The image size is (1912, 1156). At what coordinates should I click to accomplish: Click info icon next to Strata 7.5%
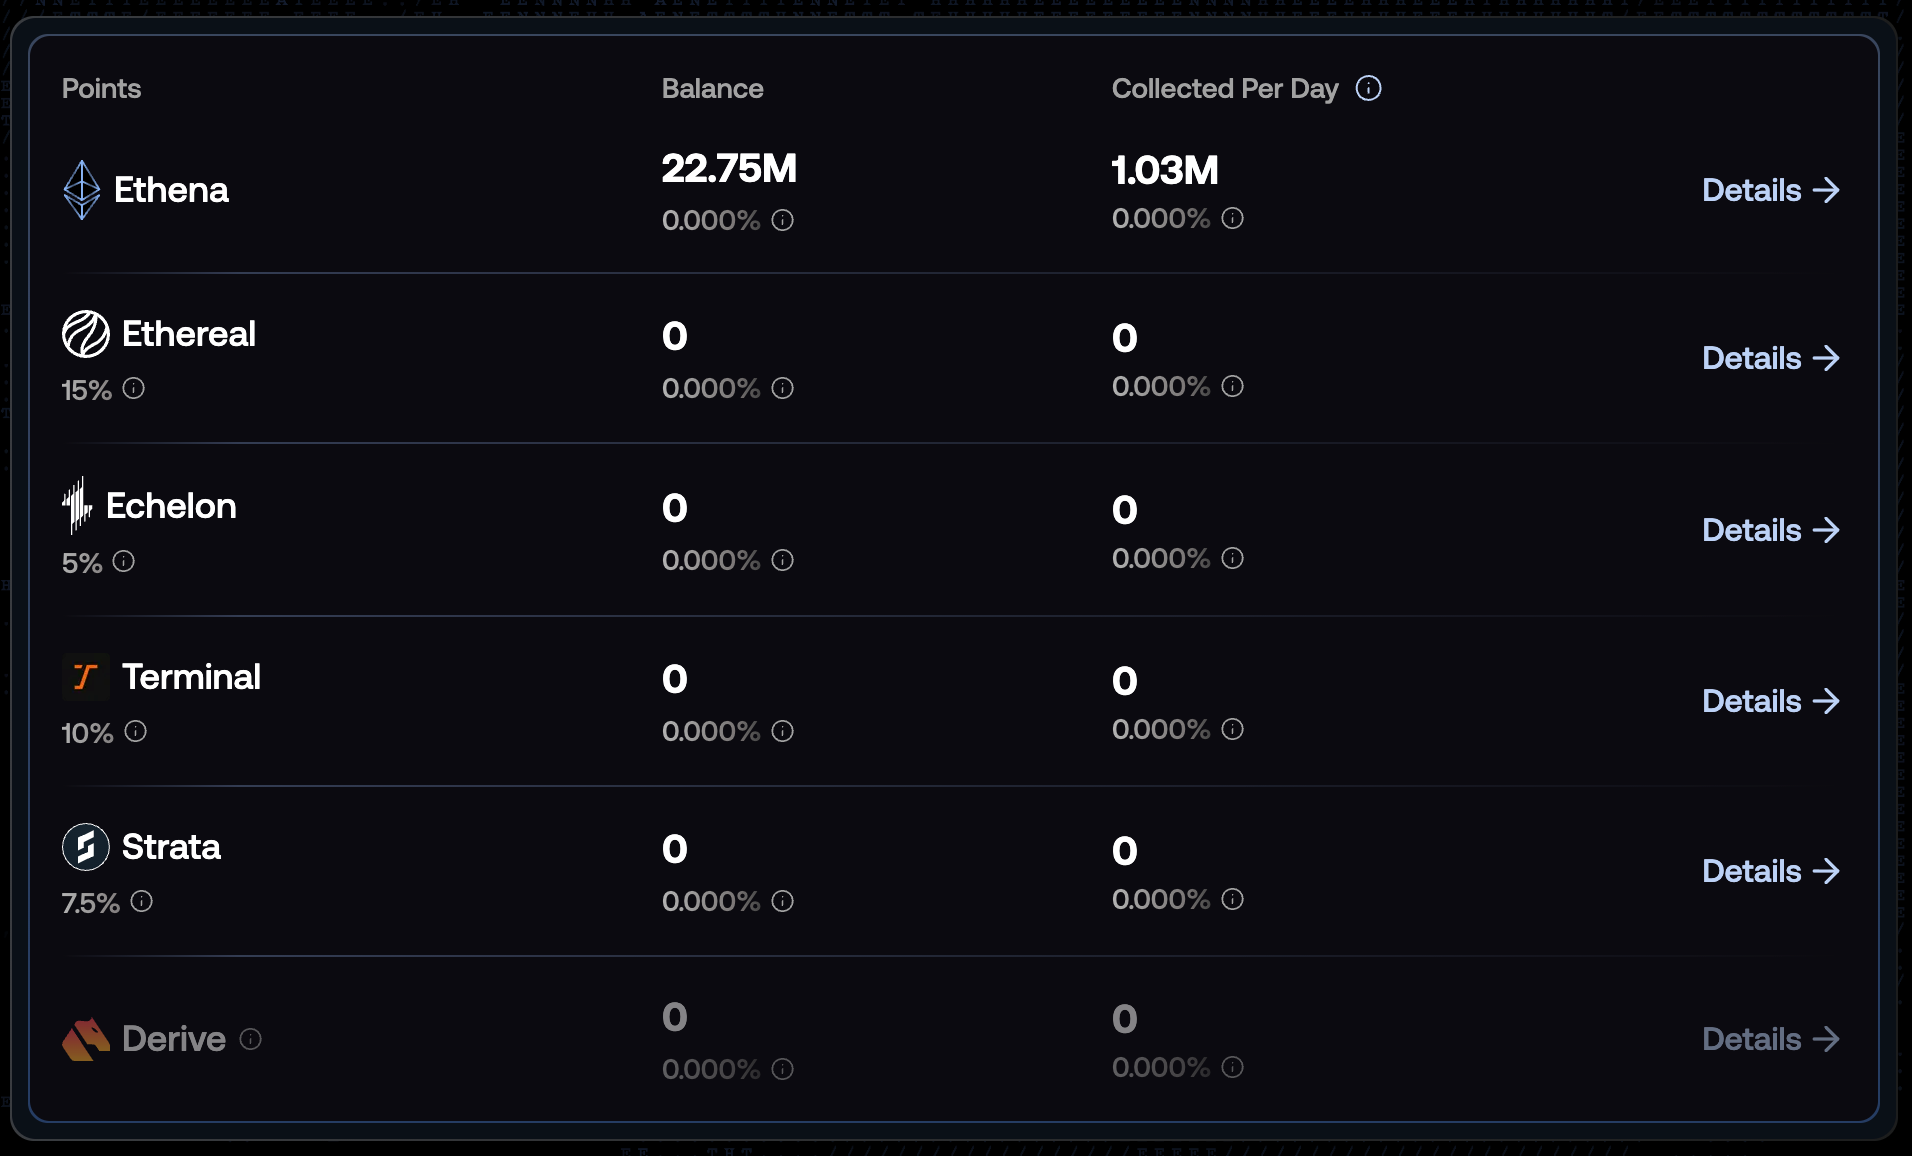click(x=142, y=902)
